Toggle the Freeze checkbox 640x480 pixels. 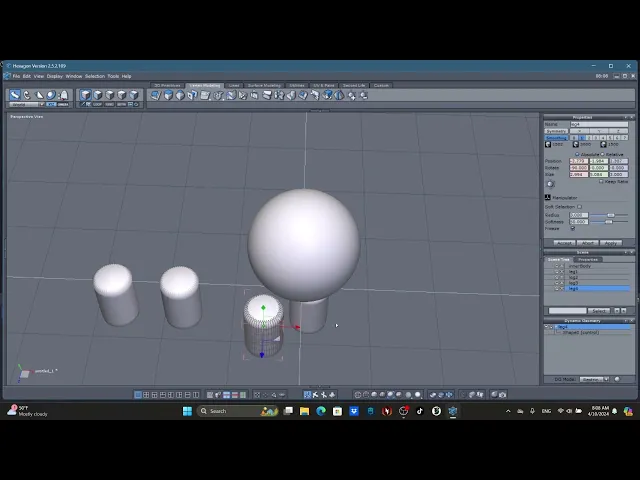(x=573, y=229)
